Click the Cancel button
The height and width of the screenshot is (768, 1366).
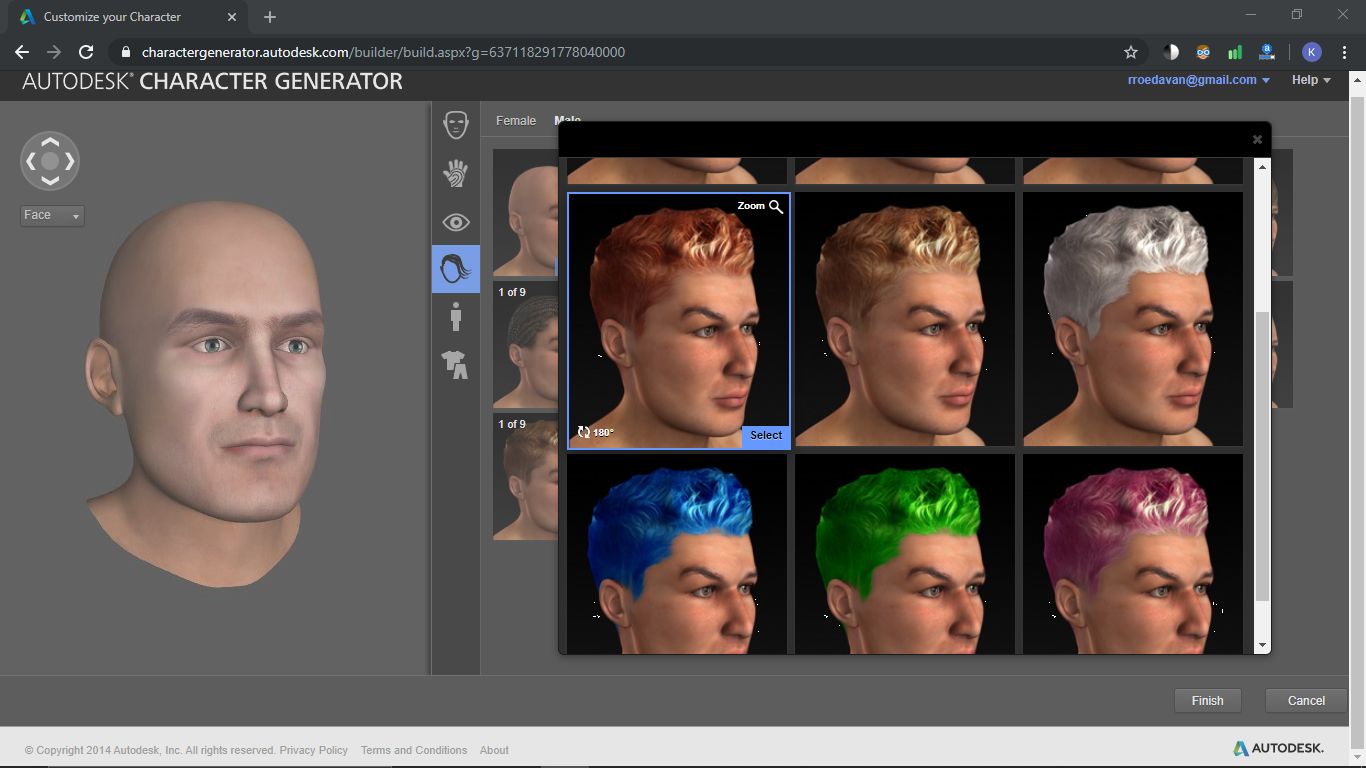(x=1306, y=700)
